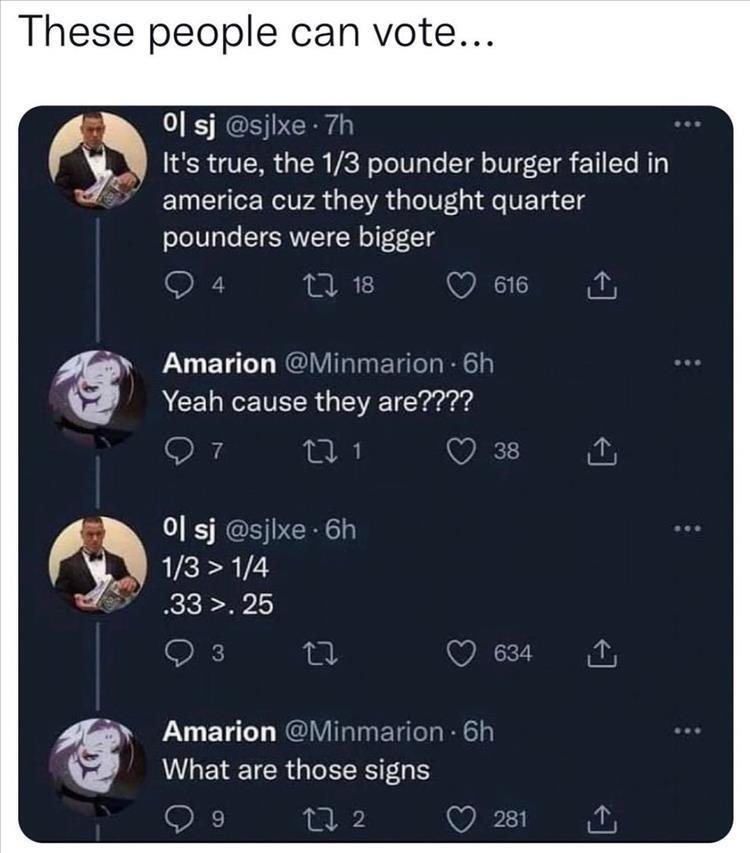Like the 'What are those signs' tweet
The image size is (750, 853).
pyautogui.click(x=461, y=822)
